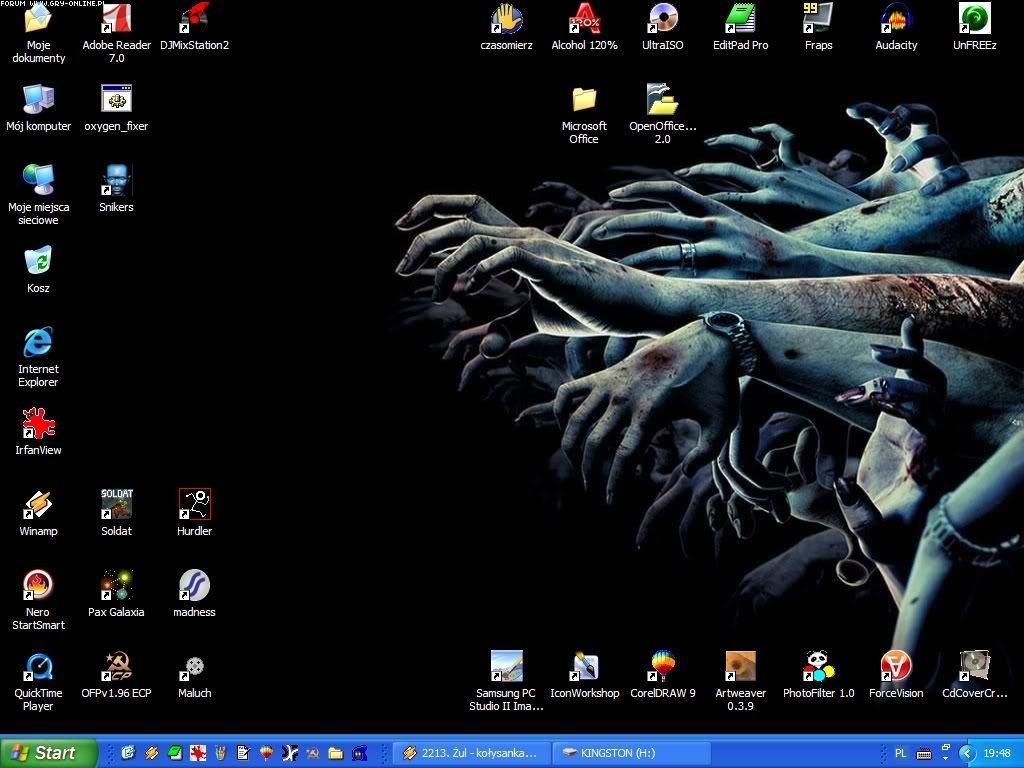Select the Hurdler desktop shortcut

point(195,513)
